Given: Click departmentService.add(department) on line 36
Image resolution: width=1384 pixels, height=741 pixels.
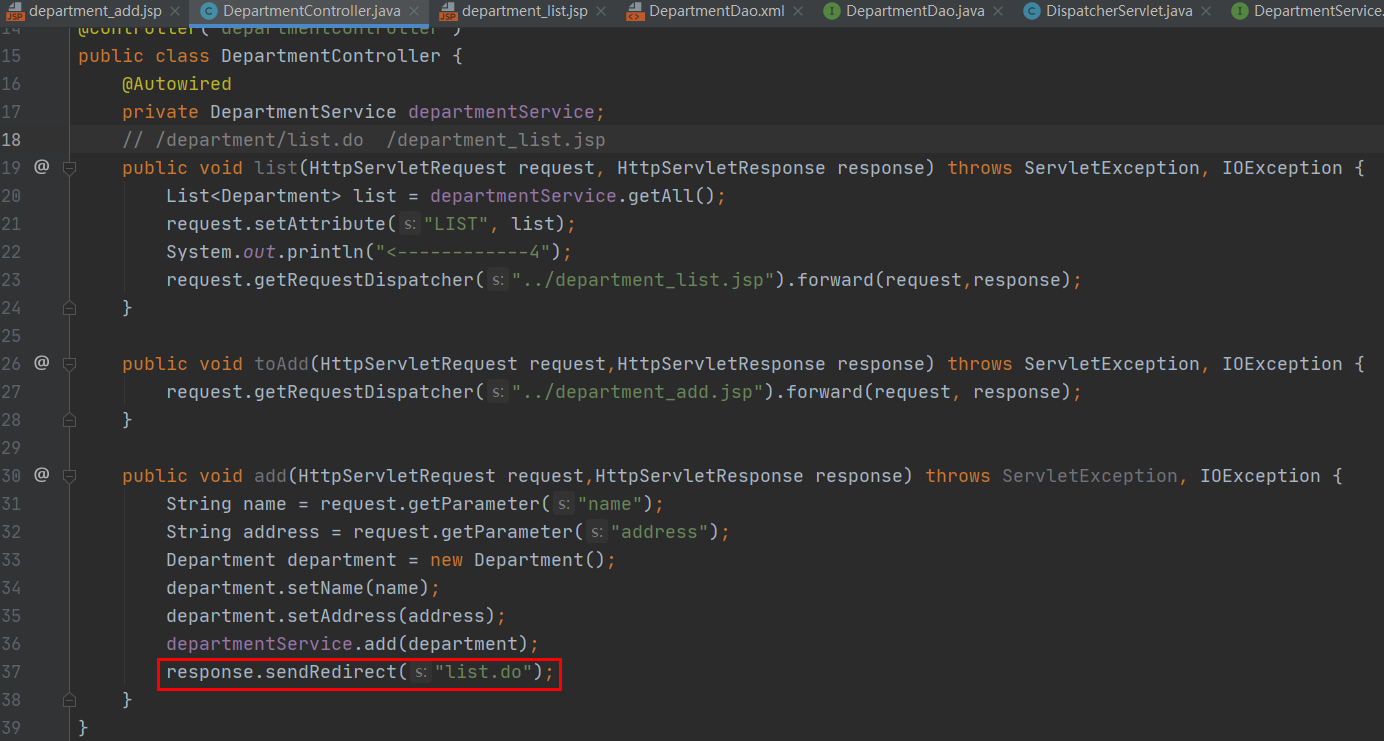Looking at the screenshot, I should point(347,644).
